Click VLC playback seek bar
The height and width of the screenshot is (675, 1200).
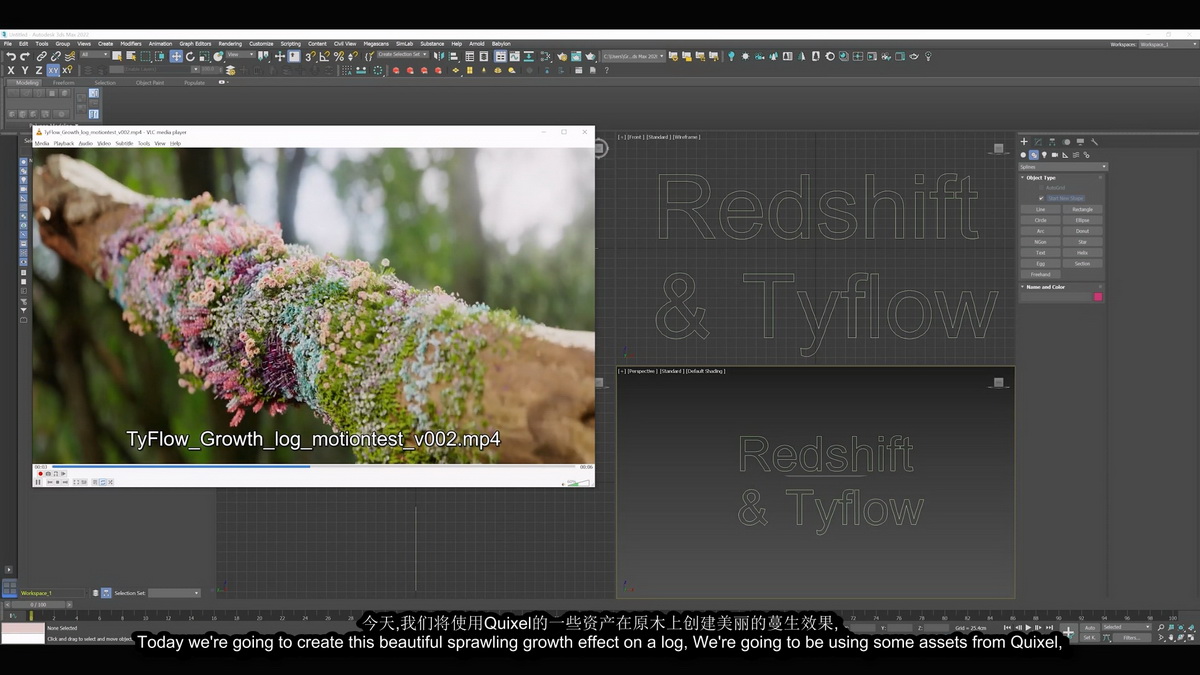tap(313, 466)
